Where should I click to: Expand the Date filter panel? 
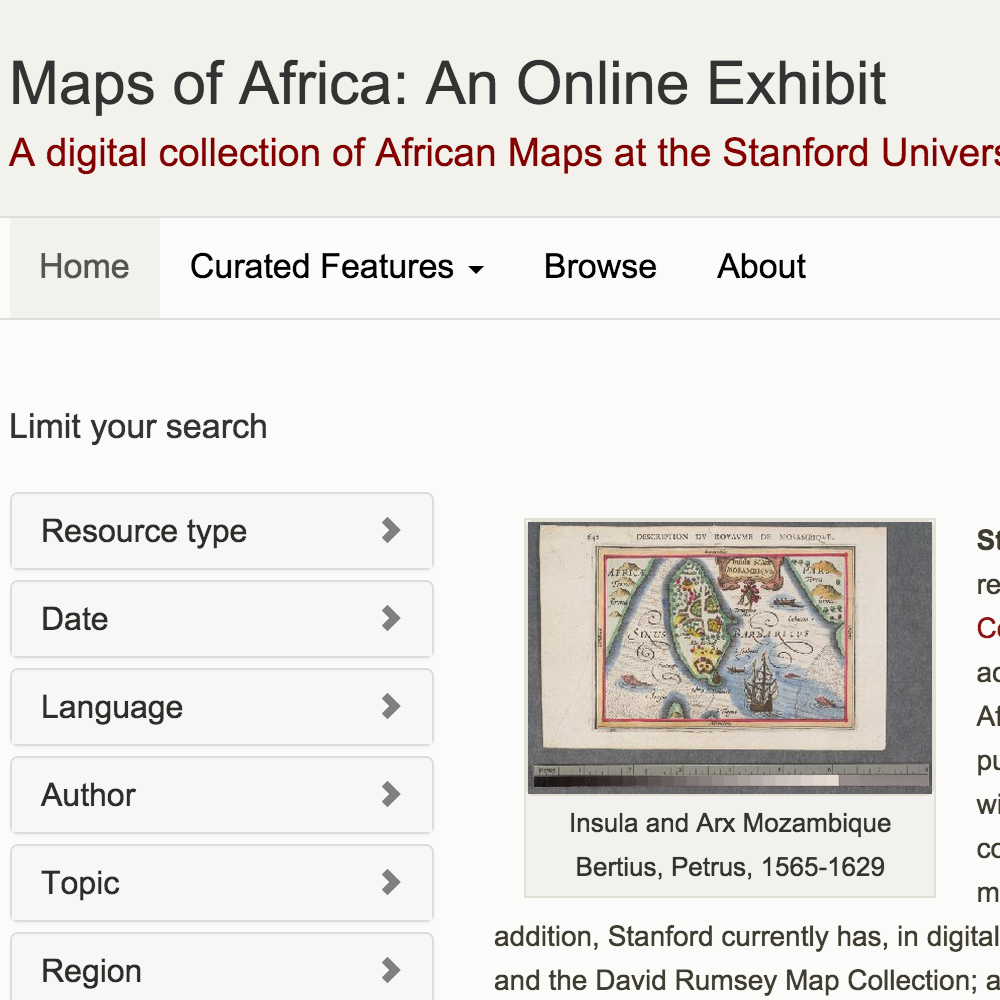pyautogui.click(x=222, y=619)
